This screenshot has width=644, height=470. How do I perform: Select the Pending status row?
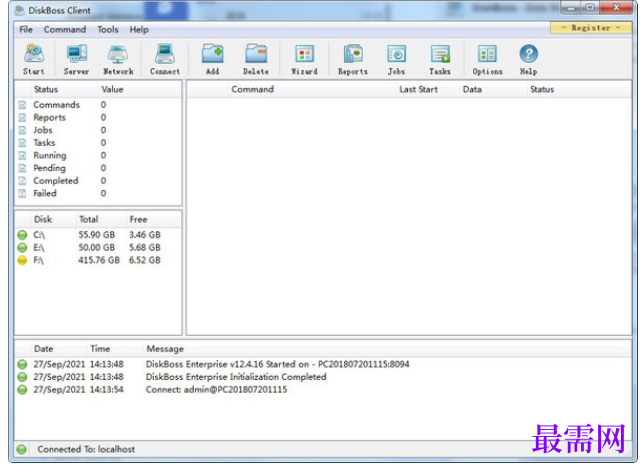98,168
